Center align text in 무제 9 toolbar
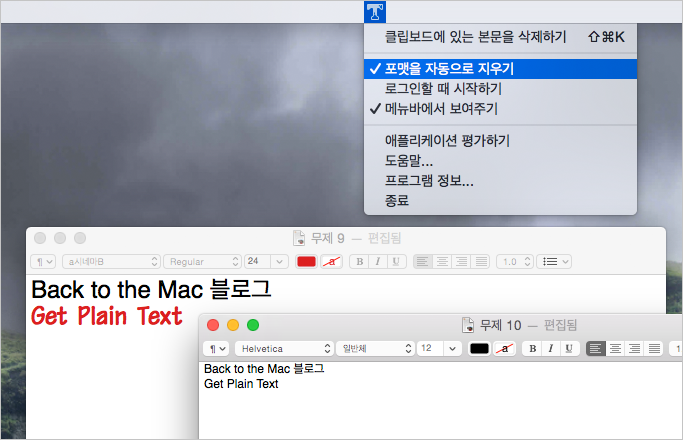683x440 pixels. (442, 261)
